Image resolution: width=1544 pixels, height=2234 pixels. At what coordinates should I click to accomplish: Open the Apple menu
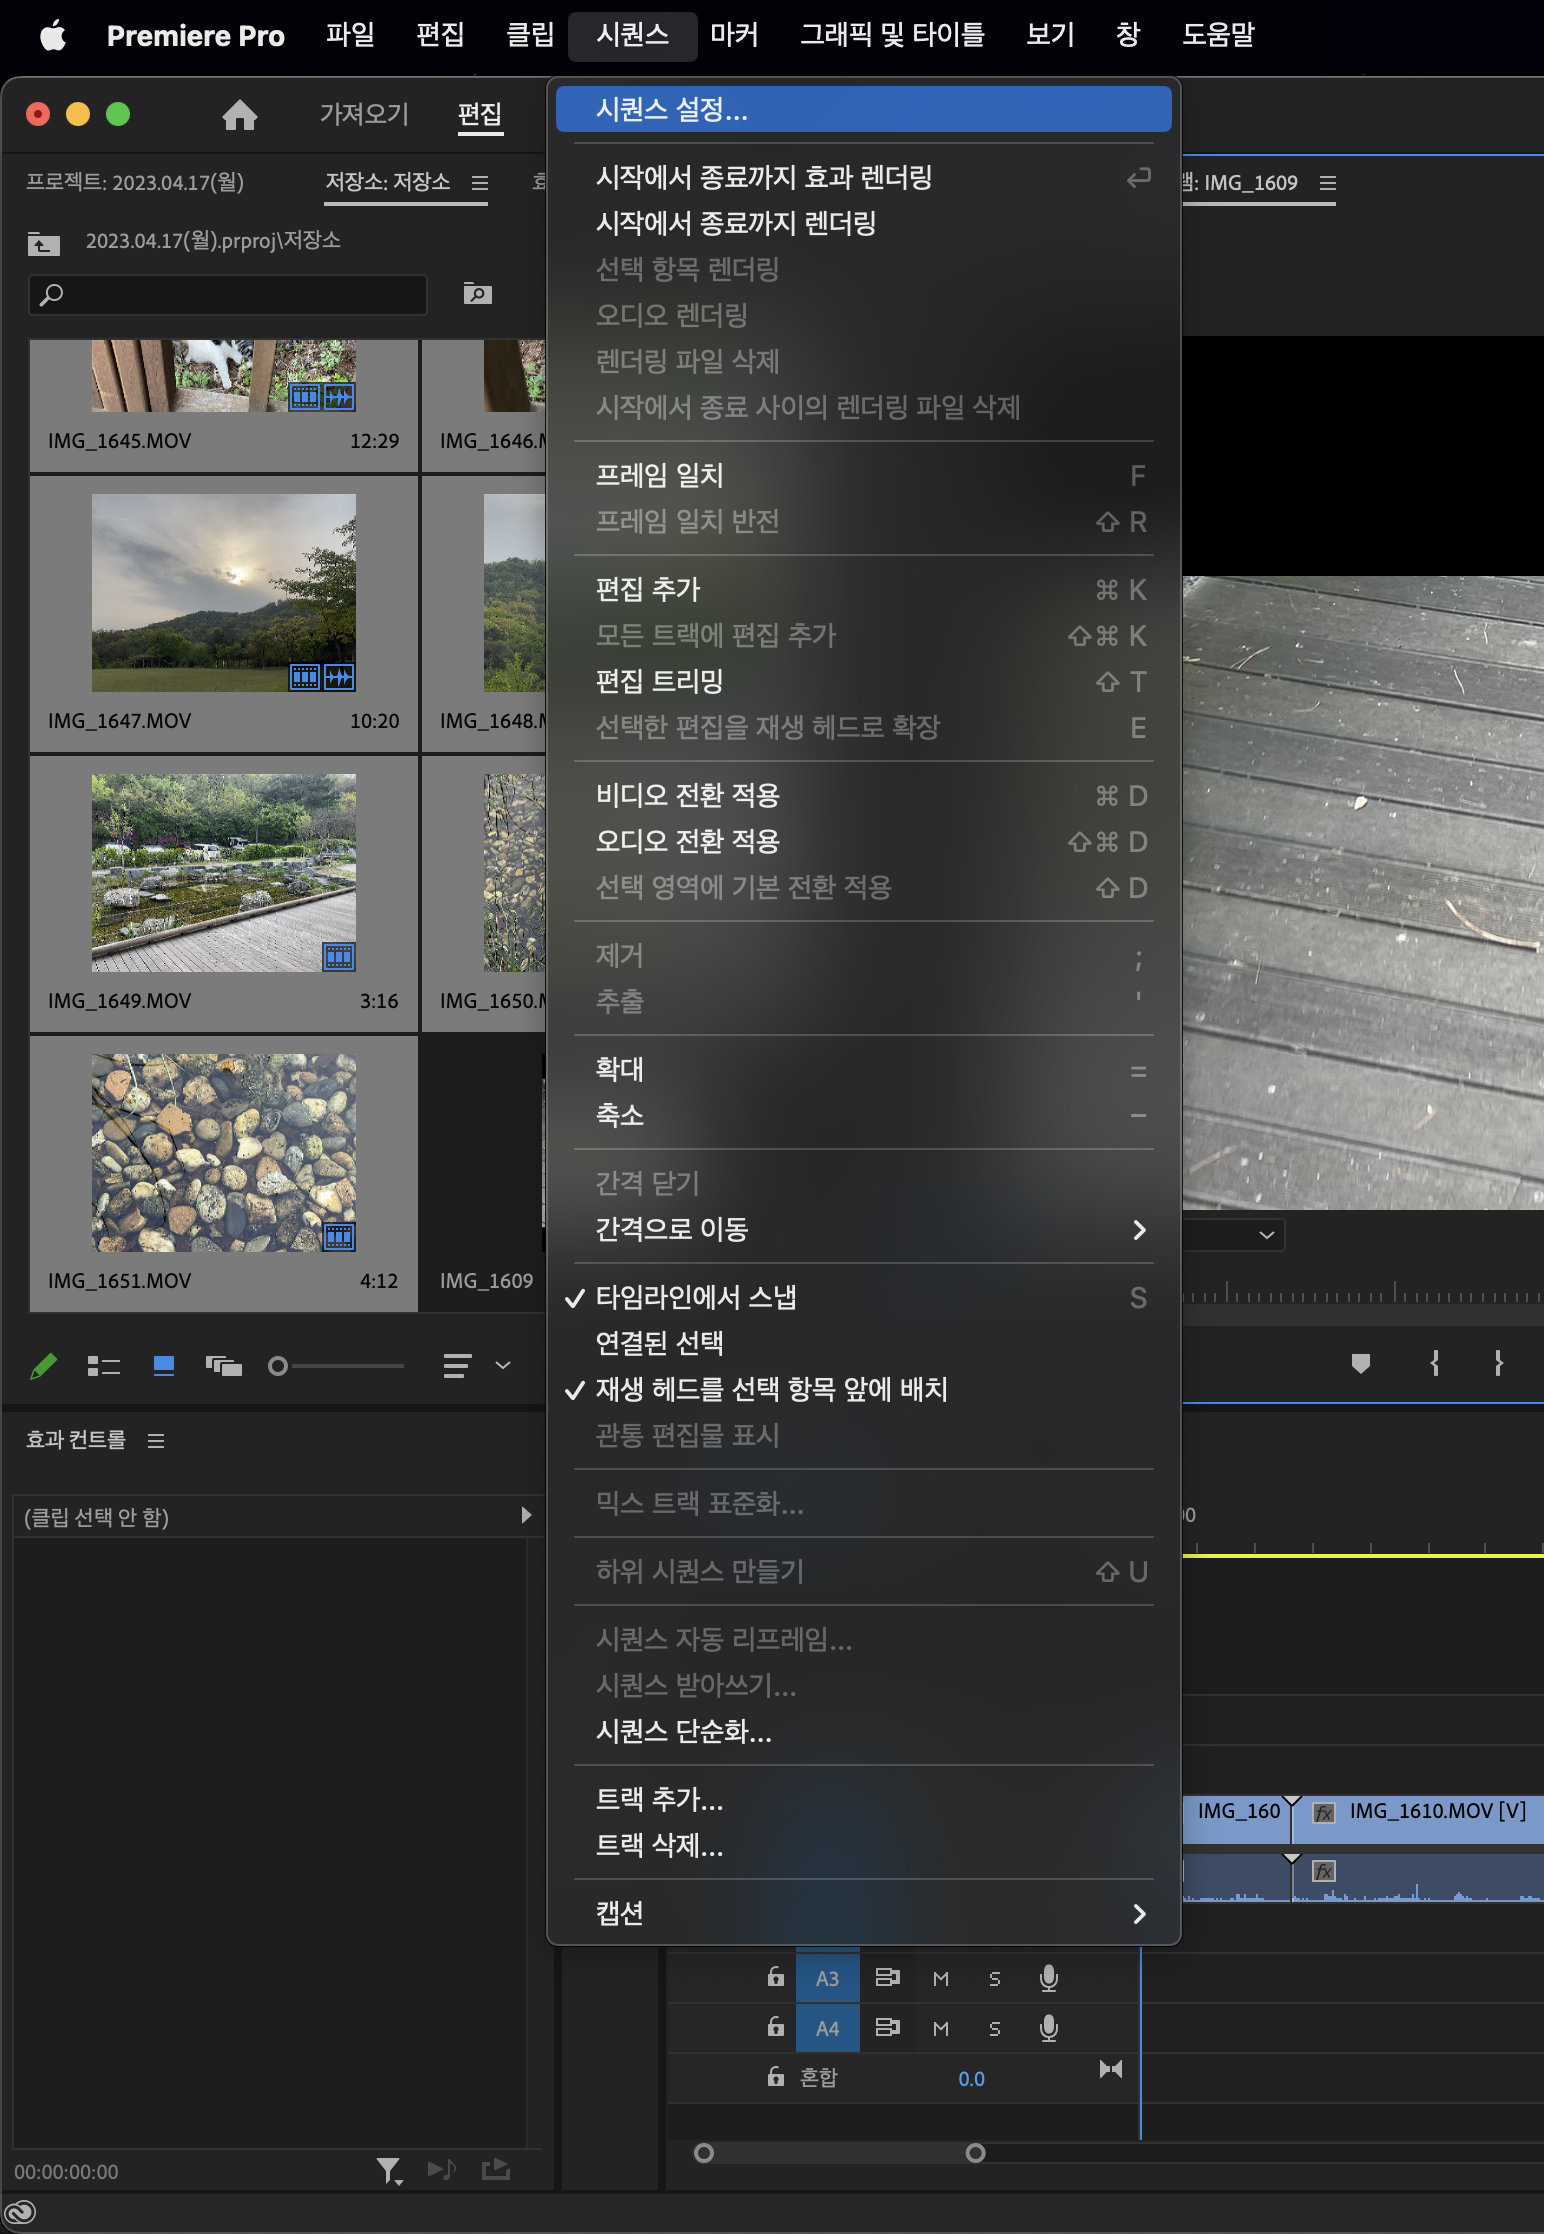[x=53, y=36]
